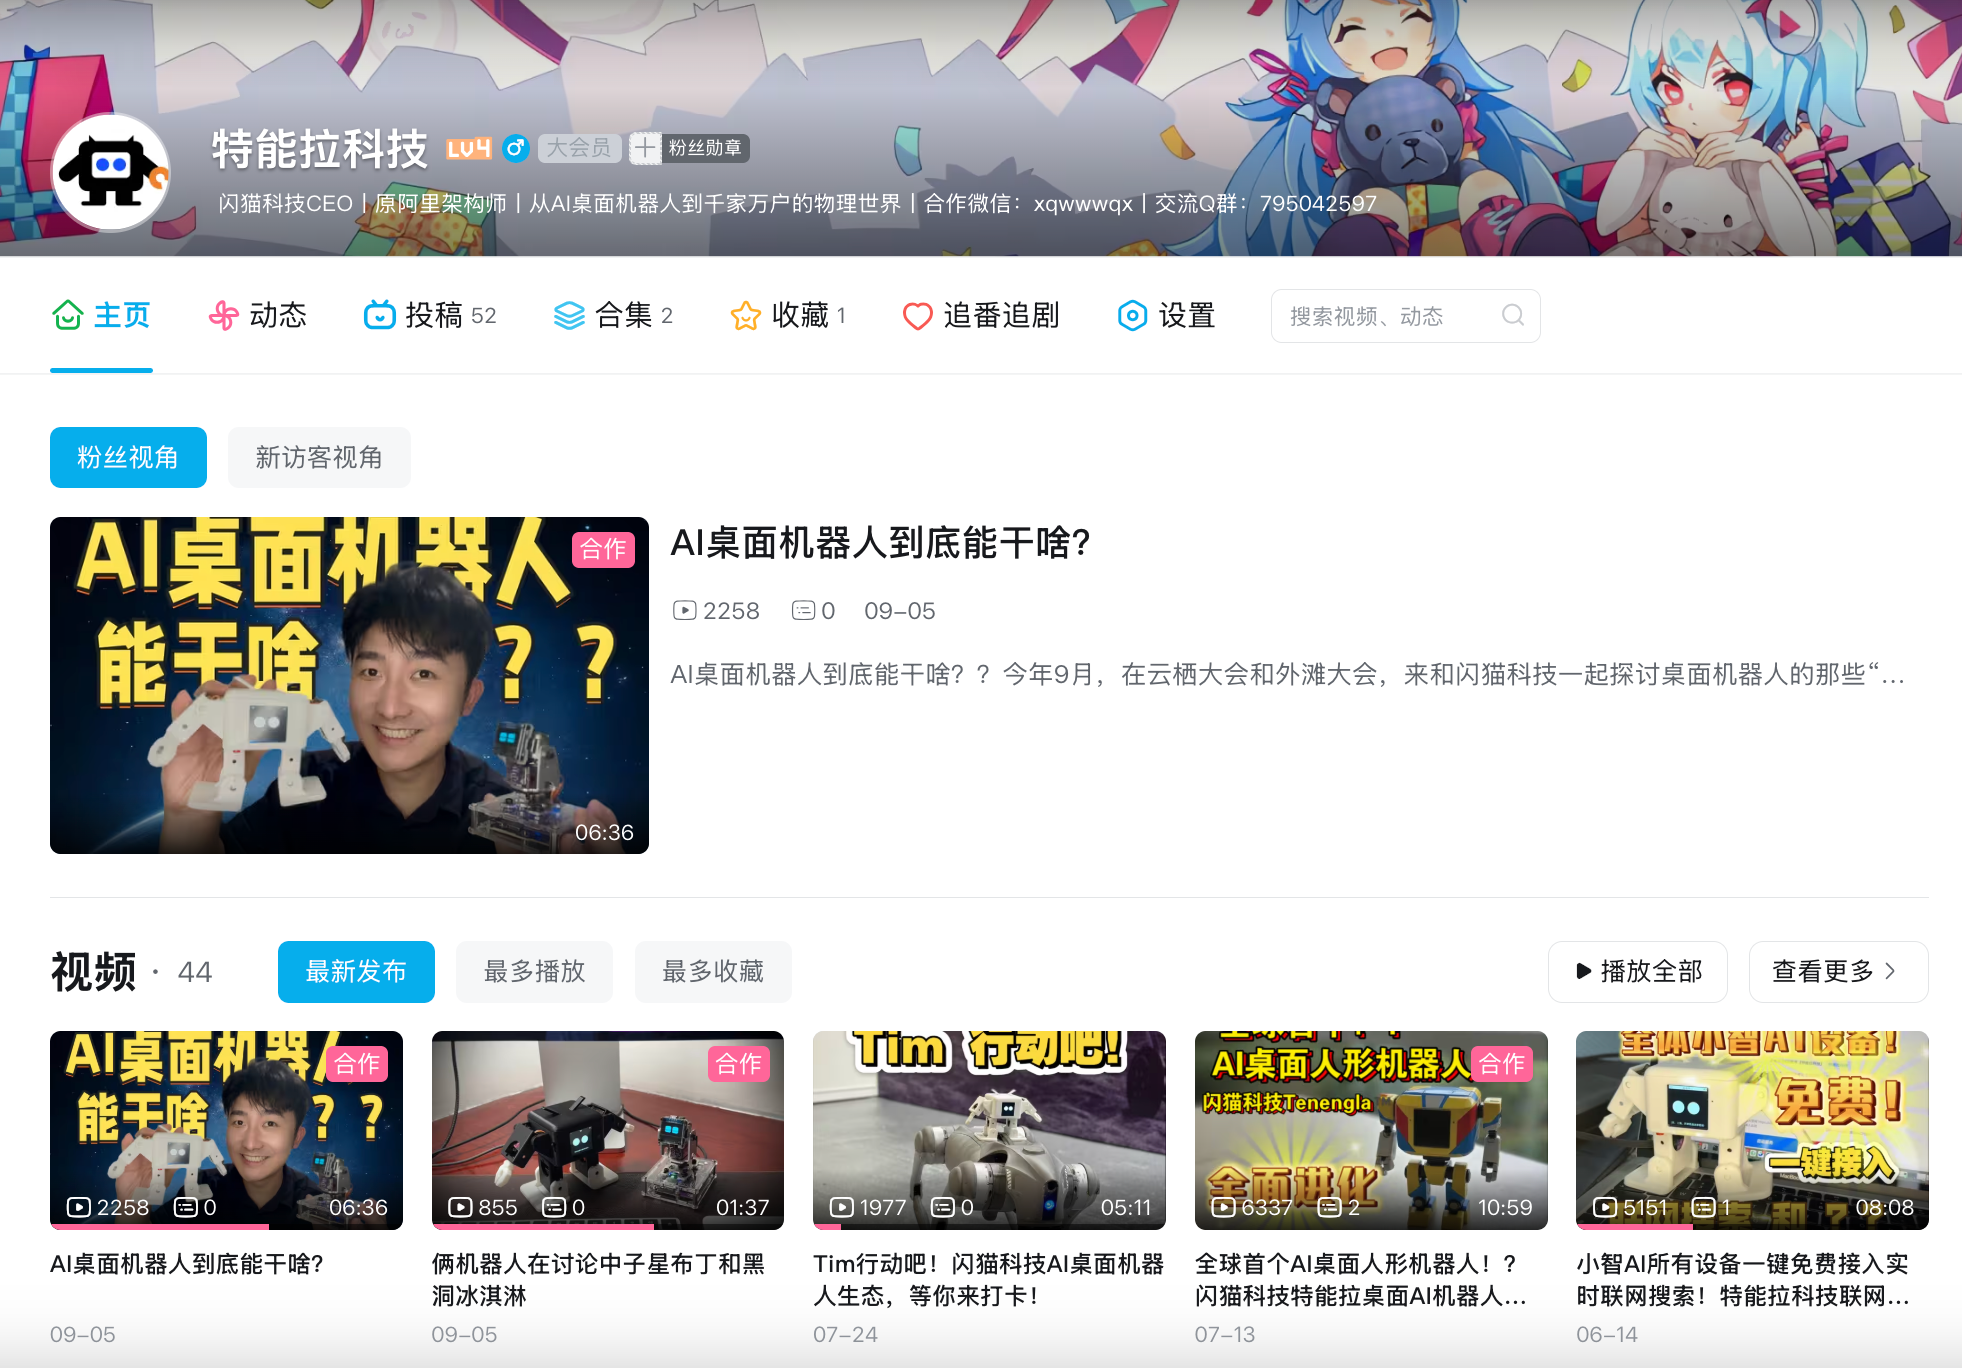Click the blue male gender icon
This screenshot has height=1368, width=1962.
click(515, 149)
